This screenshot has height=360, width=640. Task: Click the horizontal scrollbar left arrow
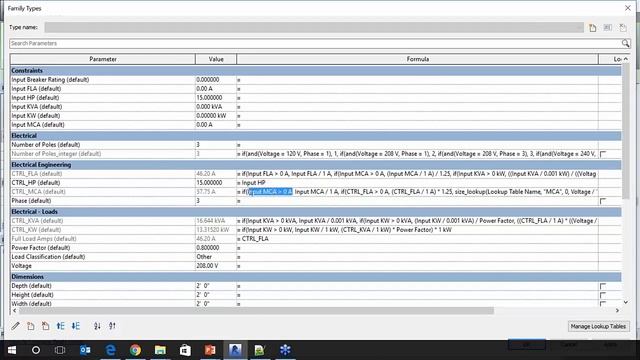(x=15, y=311)
